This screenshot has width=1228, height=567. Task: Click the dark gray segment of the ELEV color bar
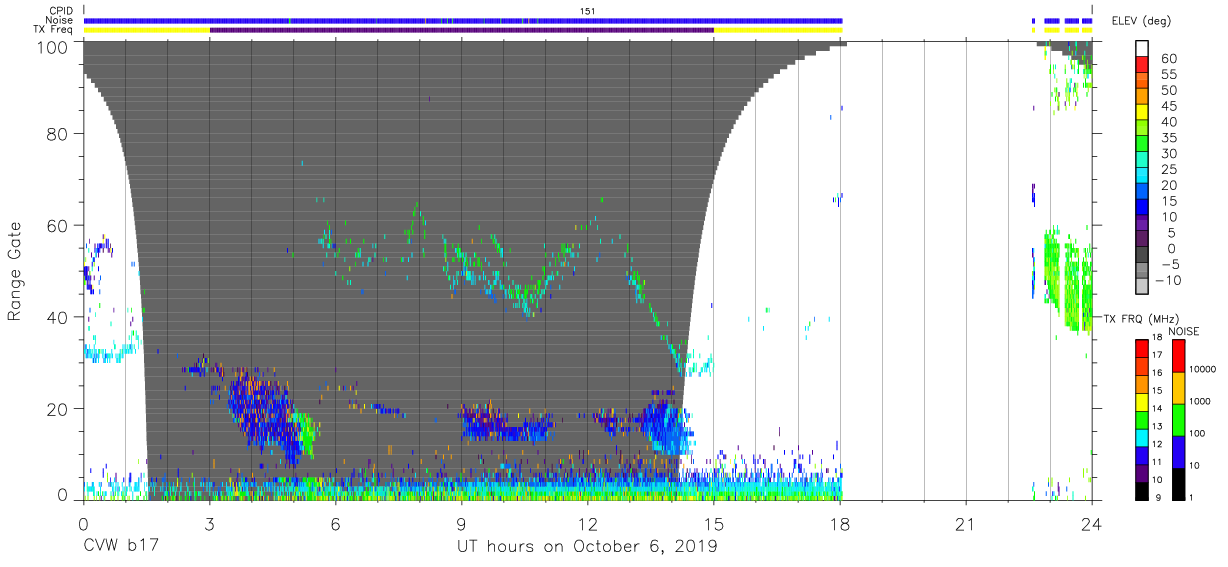coord(1143,255)
